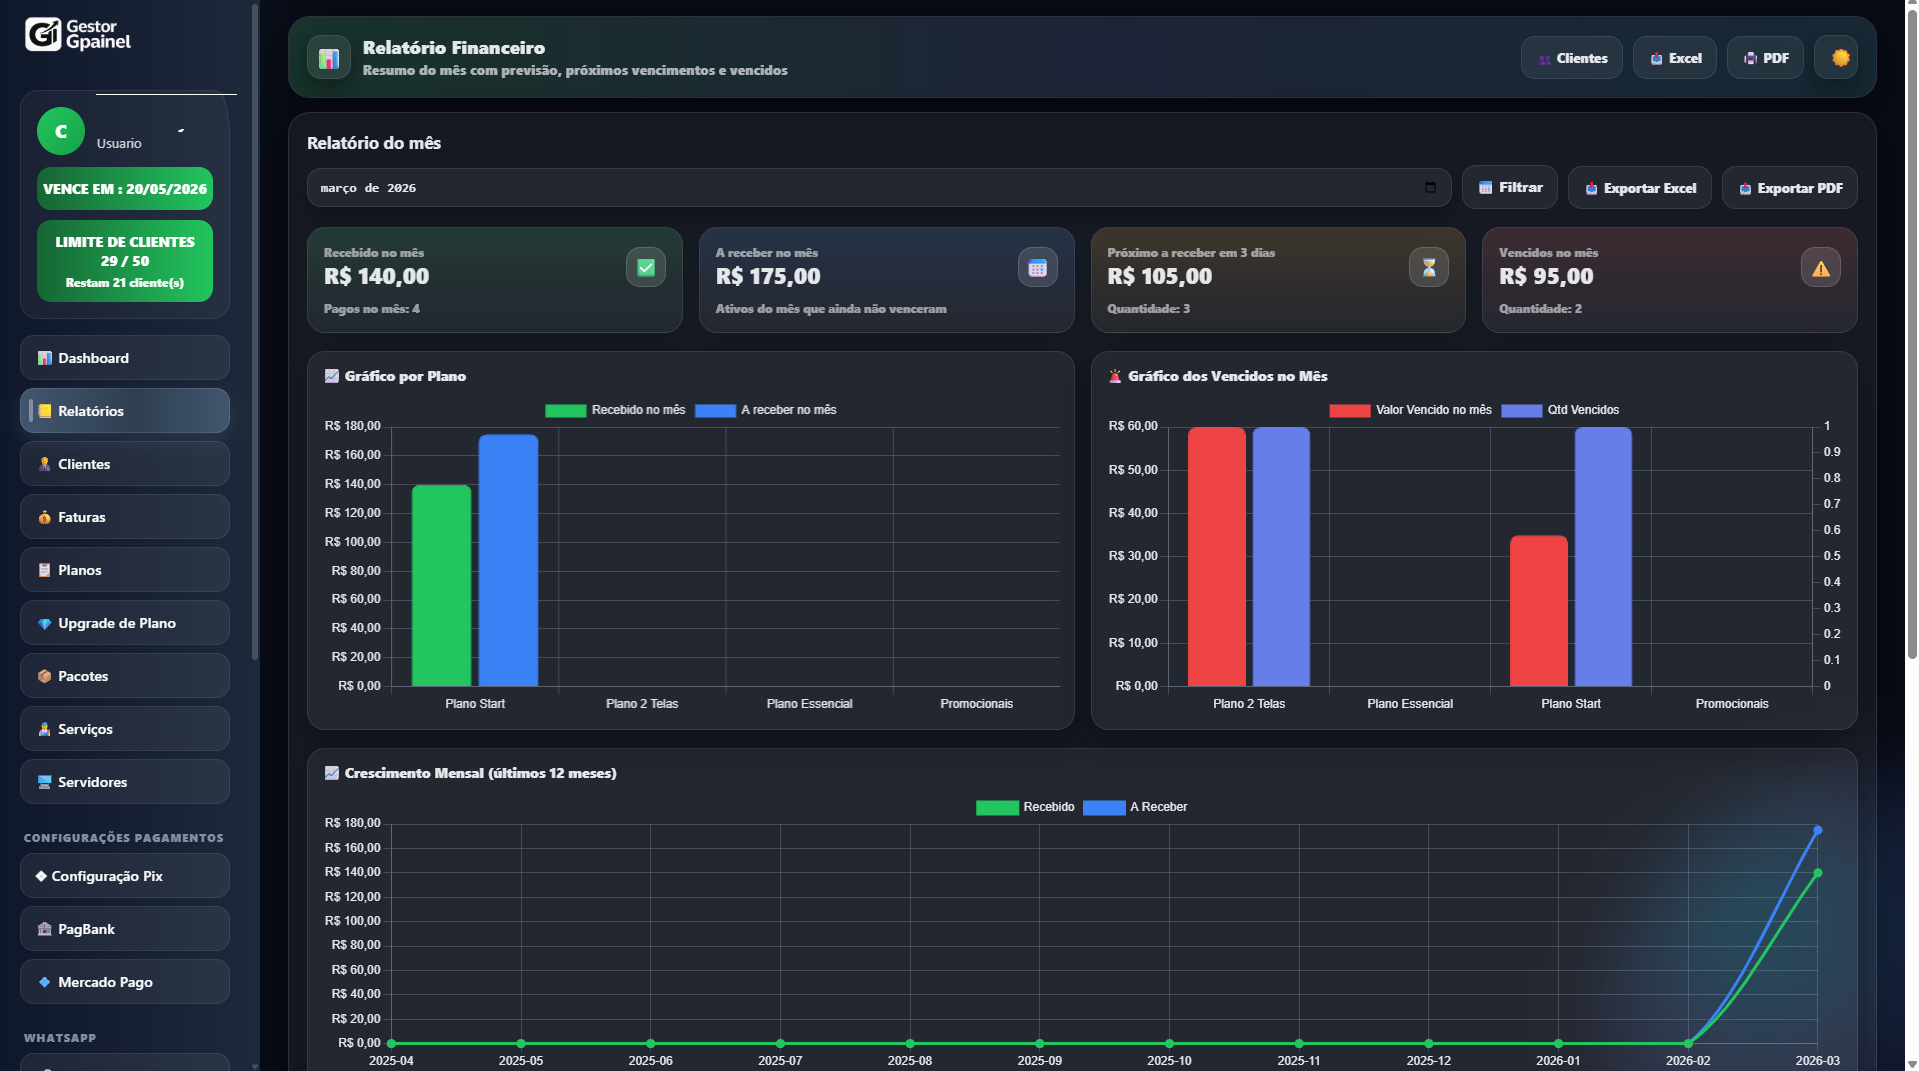Image resolution: width=1919 pixels, height=1071 pixels.
Task: Click the hourglass icon on Próximo a receber card
Action: pos(1428,268)
